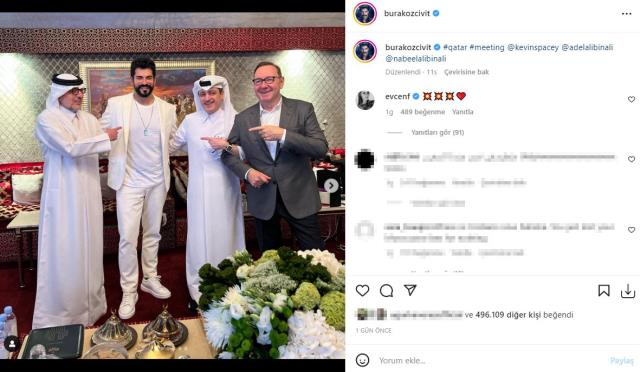Download the post using arrow icon
Screen dimensions: 640x372
[x=628, y=291]
